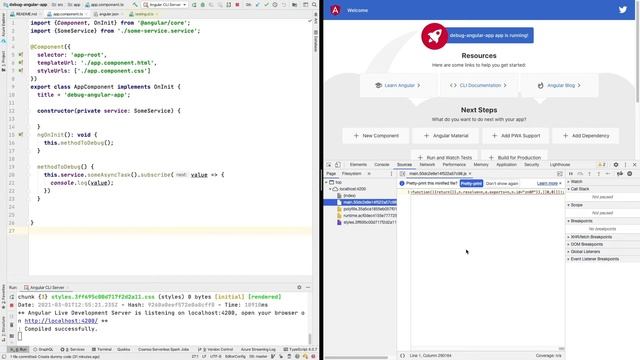Click Don't show again
The height and width of the screenshot is (360, 640).
coord(502,183)
